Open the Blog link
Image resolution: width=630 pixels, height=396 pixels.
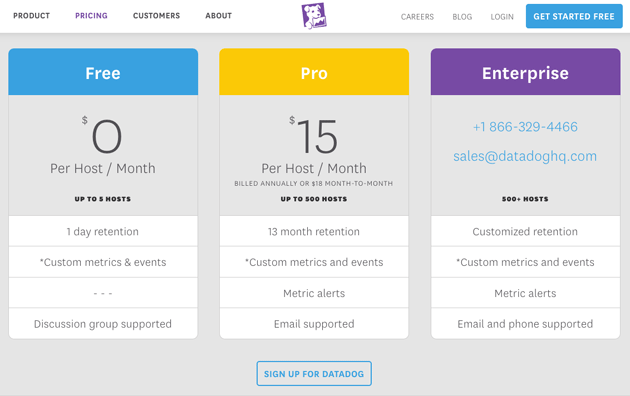[462, 17]
